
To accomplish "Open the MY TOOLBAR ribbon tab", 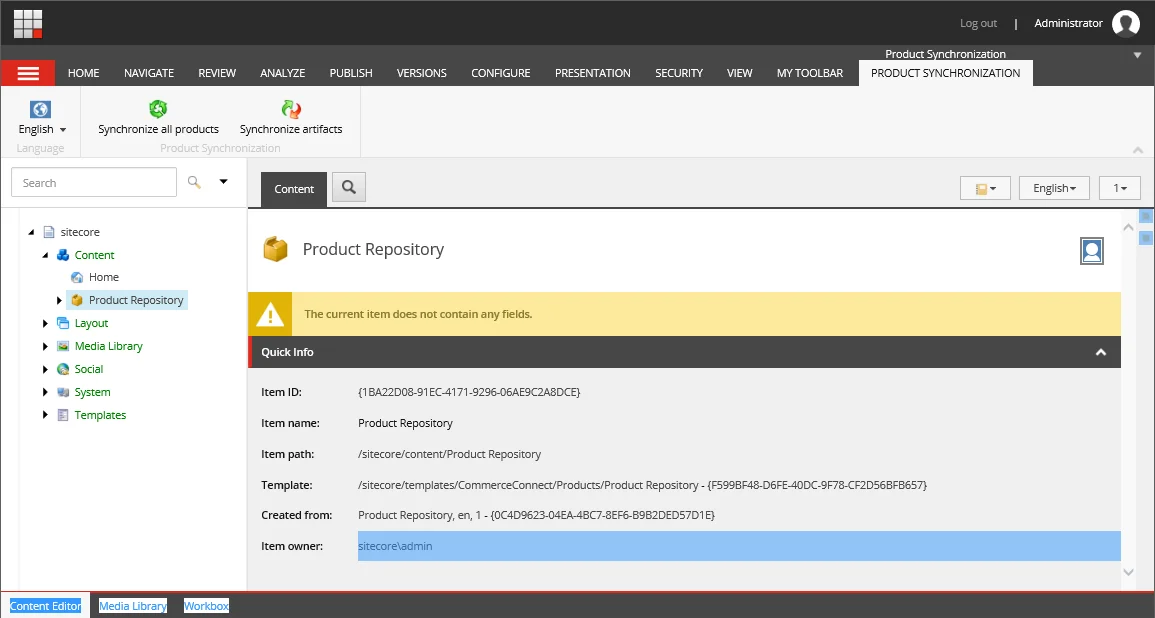I will 810,73.
